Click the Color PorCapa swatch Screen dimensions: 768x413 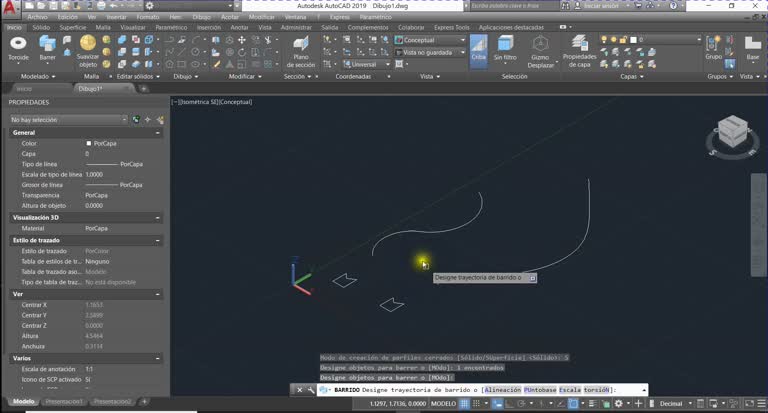coord(89,144)
